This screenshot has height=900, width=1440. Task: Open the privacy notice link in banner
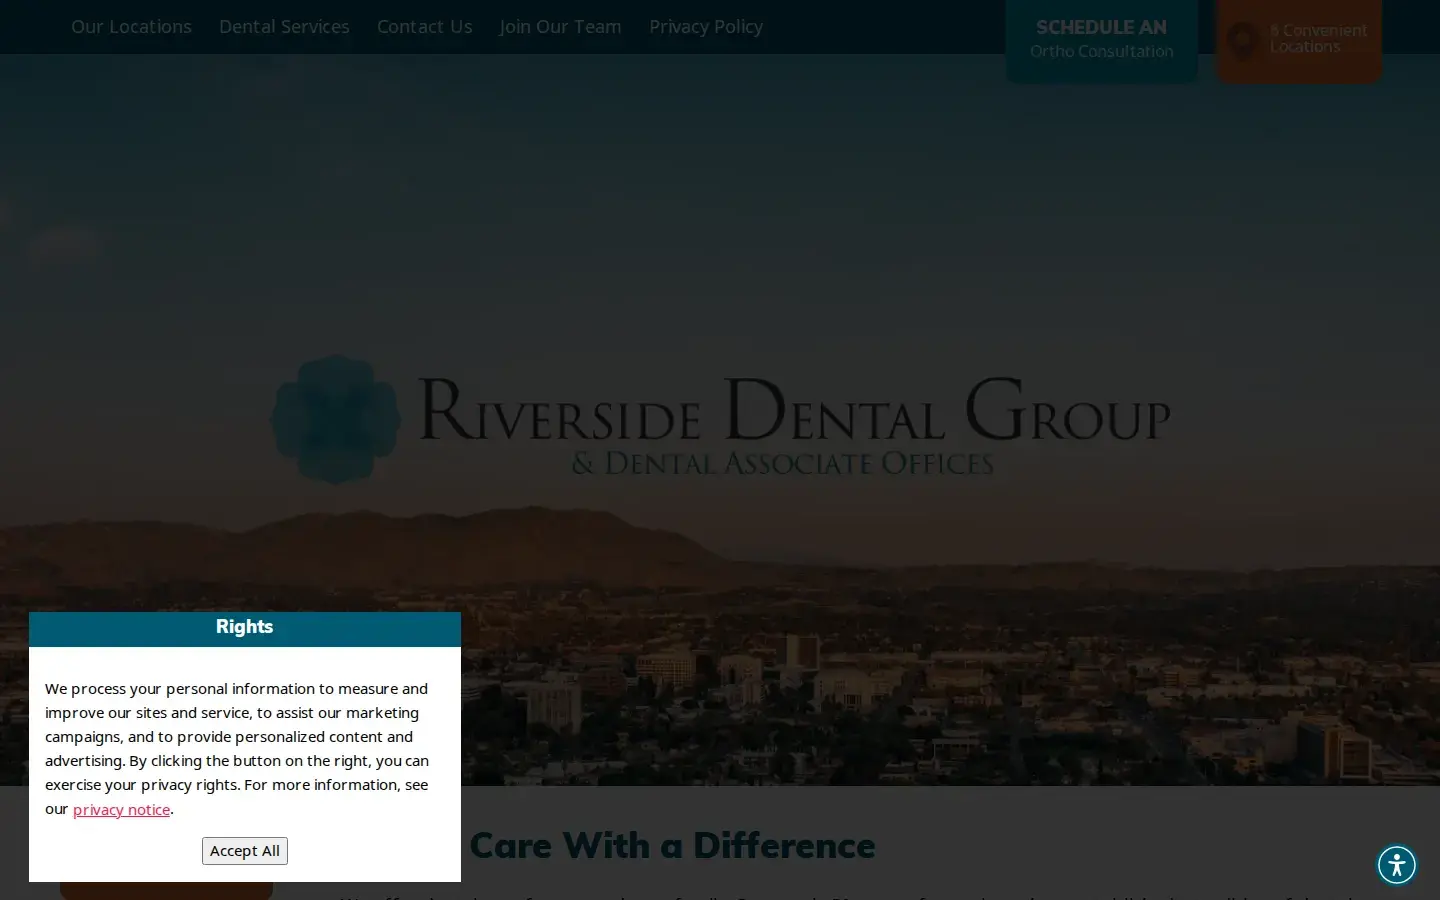click(x=121, y=809)
